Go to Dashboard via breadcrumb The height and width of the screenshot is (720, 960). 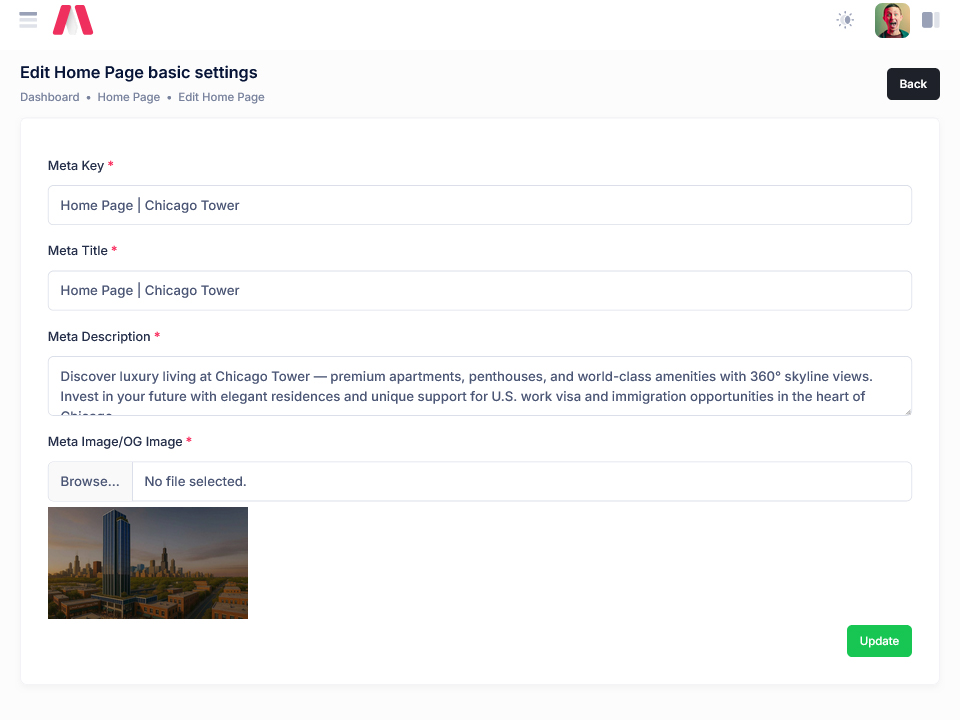pos(49,97)
